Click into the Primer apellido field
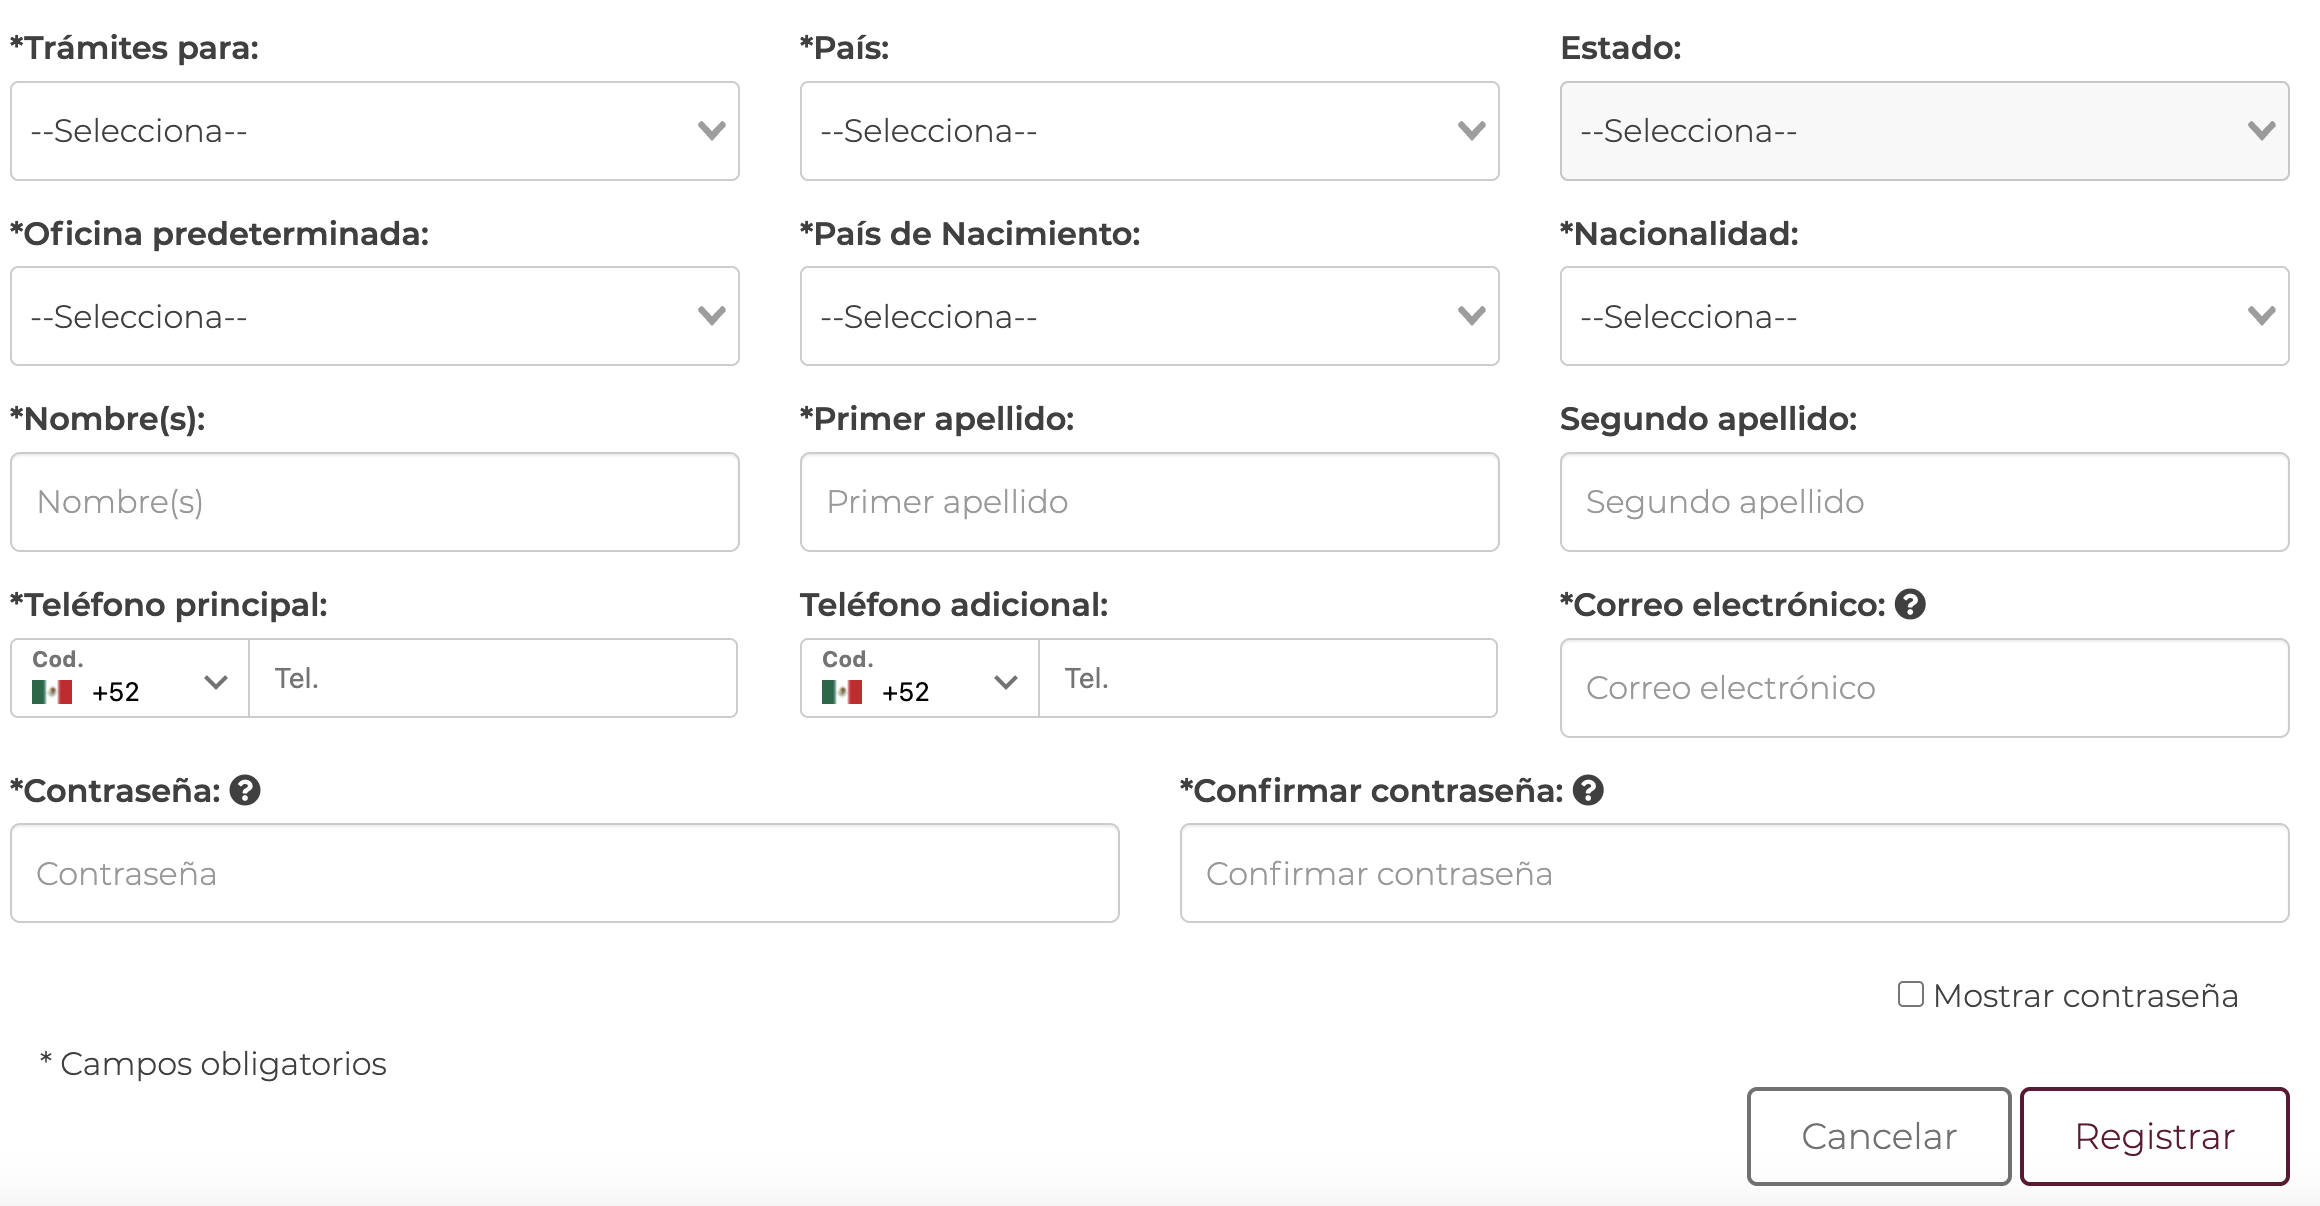 tap(1149, 502)
